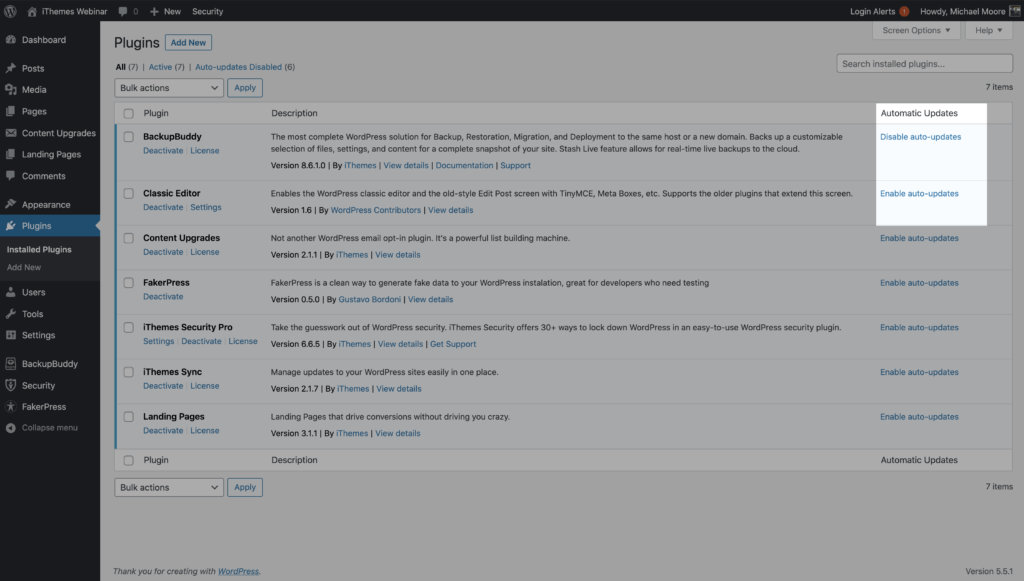
Task: Expand the Help dropdown tab
Action: pyautogui.click(x=989, y=30)
